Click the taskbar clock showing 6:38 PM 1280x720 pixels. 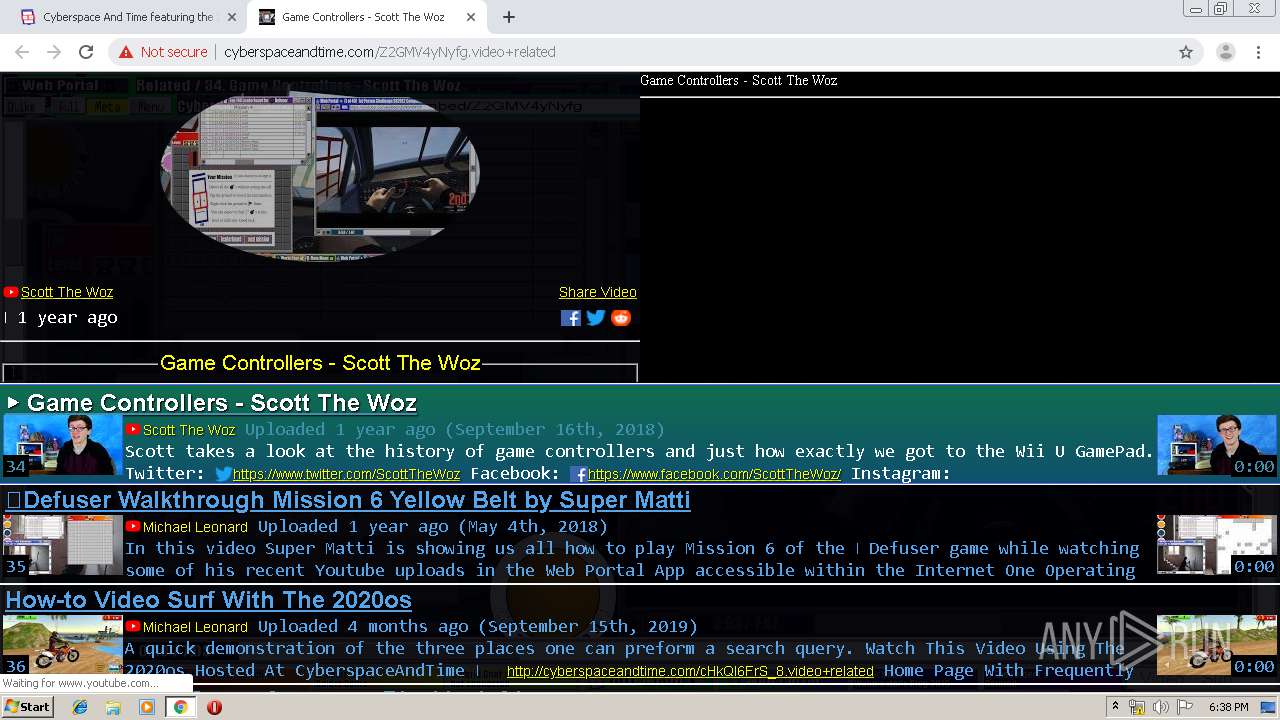1228,707
